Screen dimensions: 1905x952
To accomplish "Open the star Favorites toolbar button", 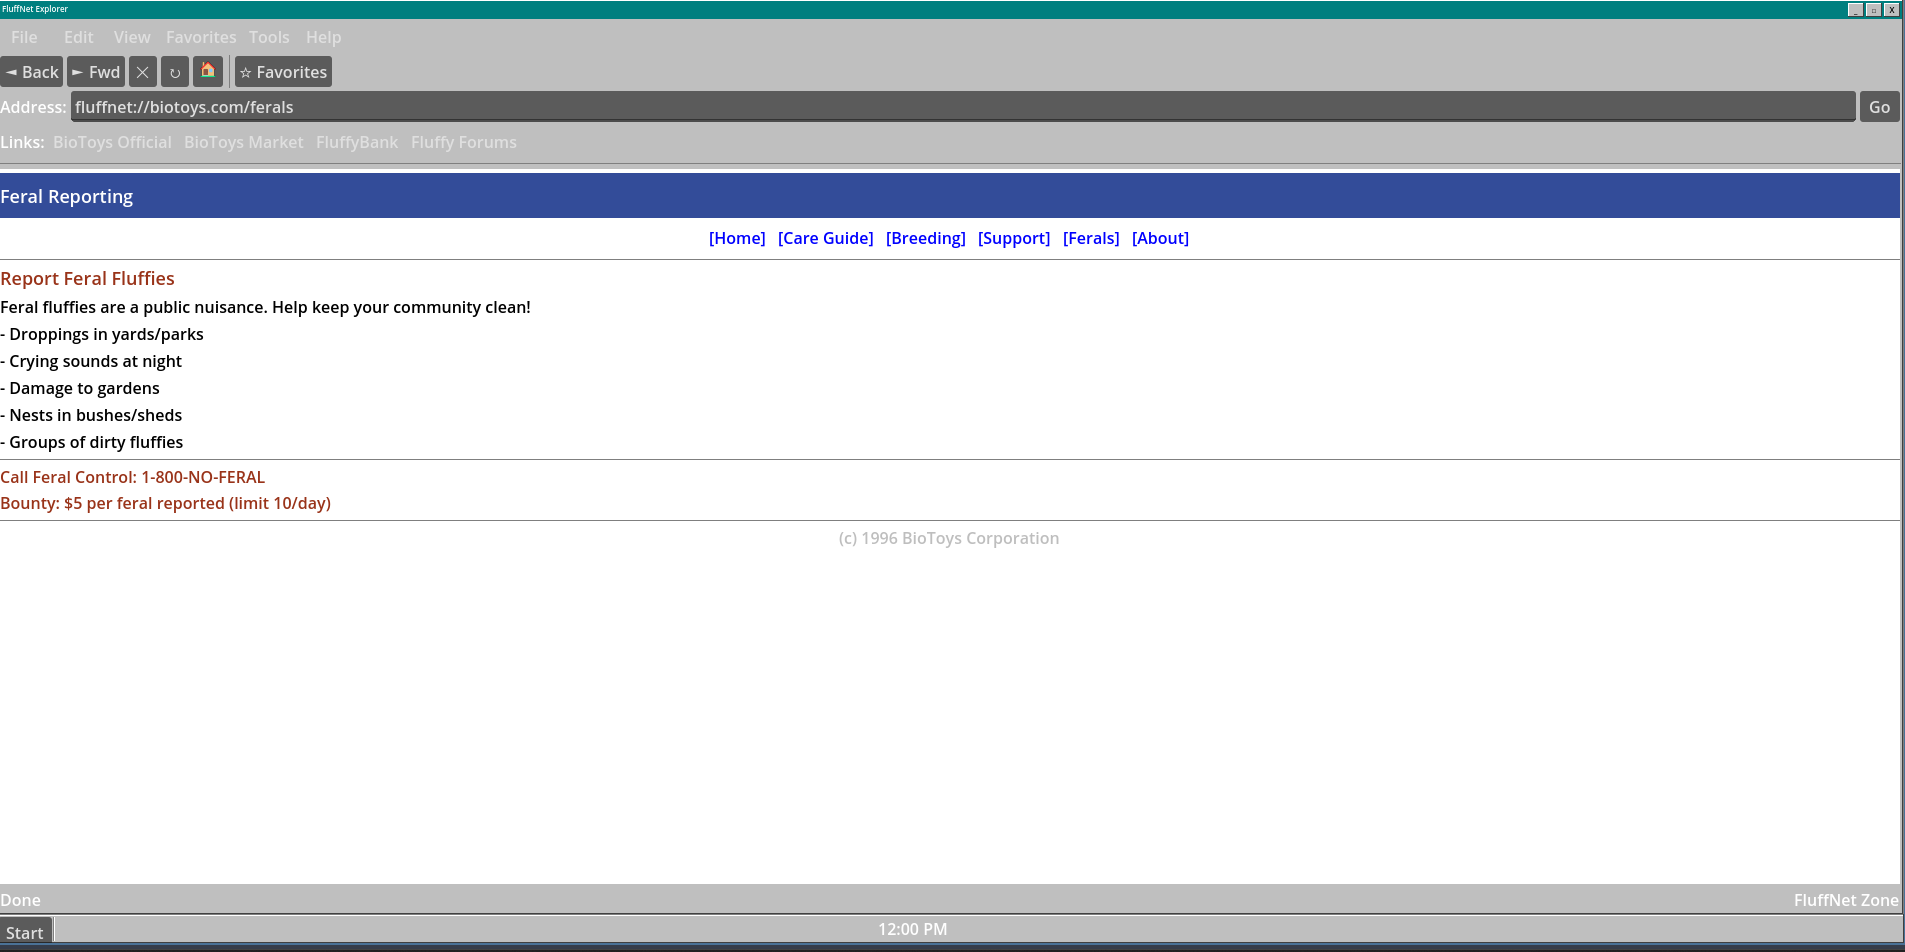I will (283, 72).
